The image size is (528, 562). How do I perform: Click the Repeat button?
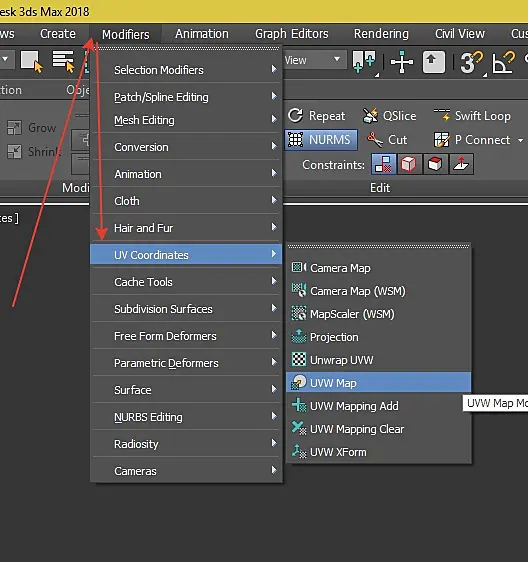(316, 116)
